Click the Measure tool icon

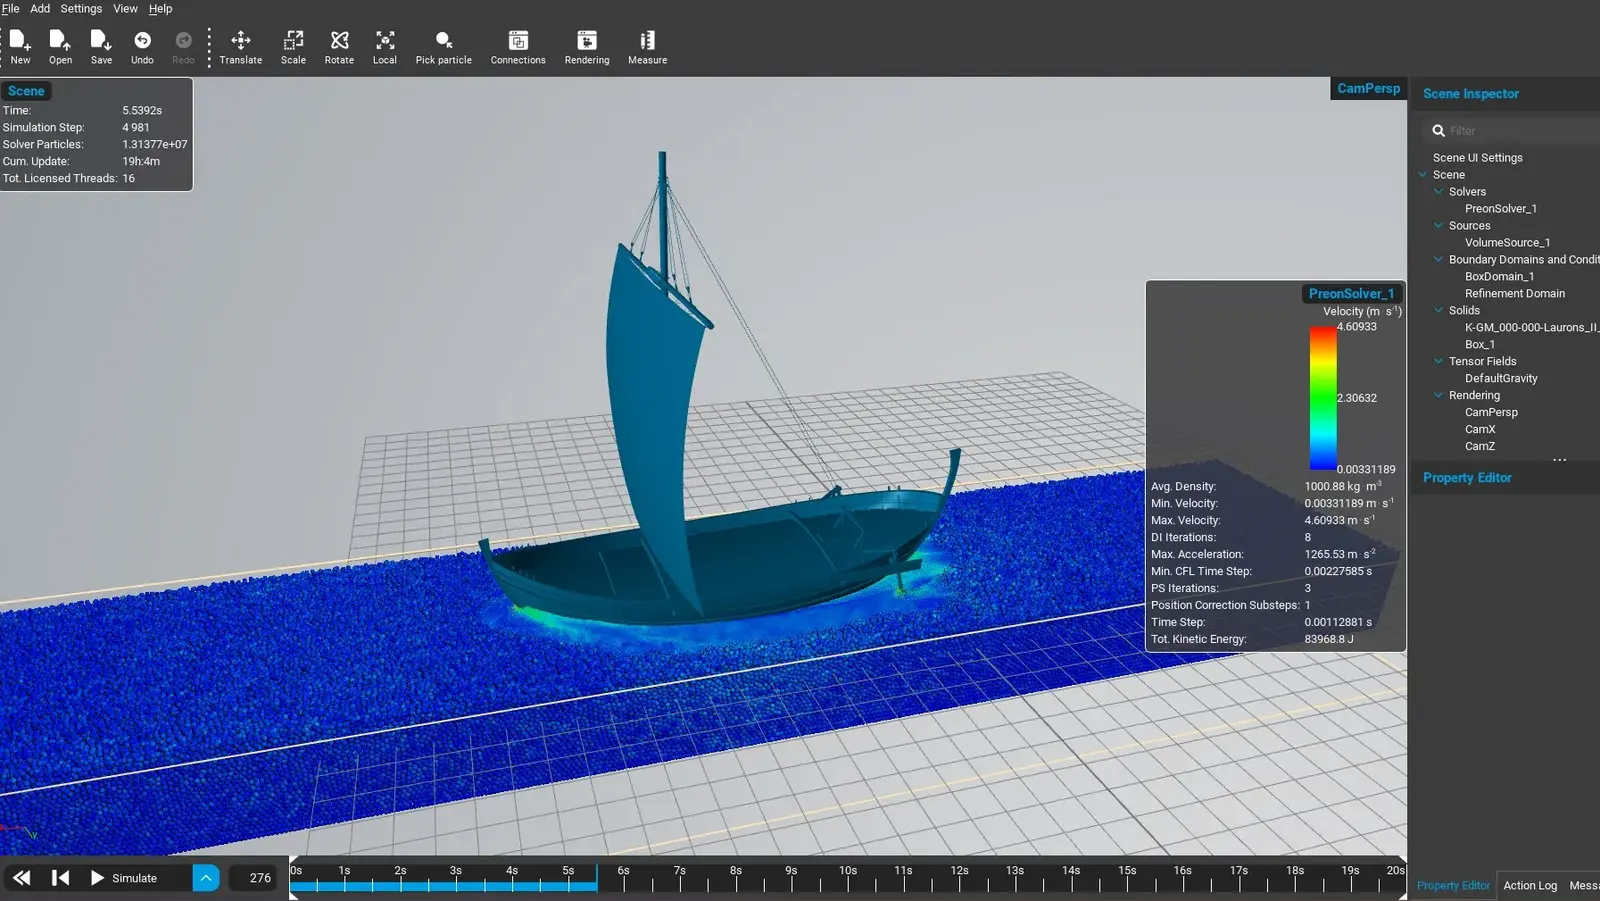click(647, 41)
